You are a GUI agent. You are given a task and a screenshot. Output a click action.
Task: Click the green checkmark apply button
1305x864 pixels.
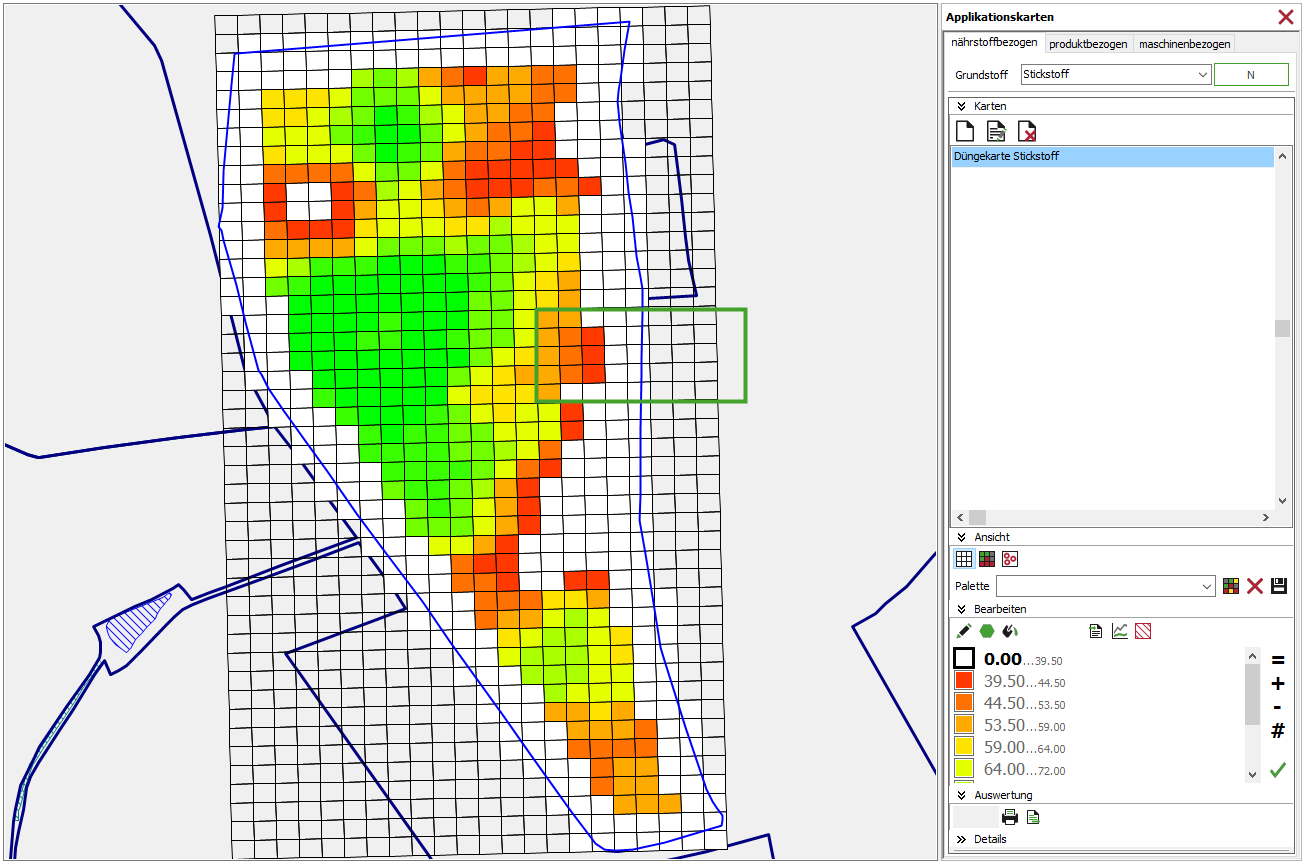pos(1277,770)
